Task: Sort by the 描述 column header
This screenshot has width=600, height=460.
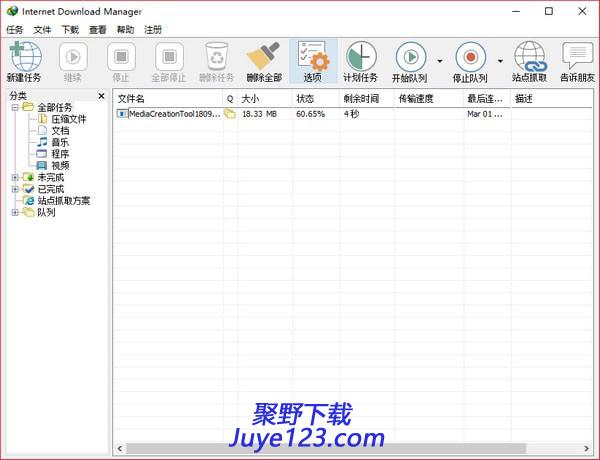Action: (x=552, y=99)
